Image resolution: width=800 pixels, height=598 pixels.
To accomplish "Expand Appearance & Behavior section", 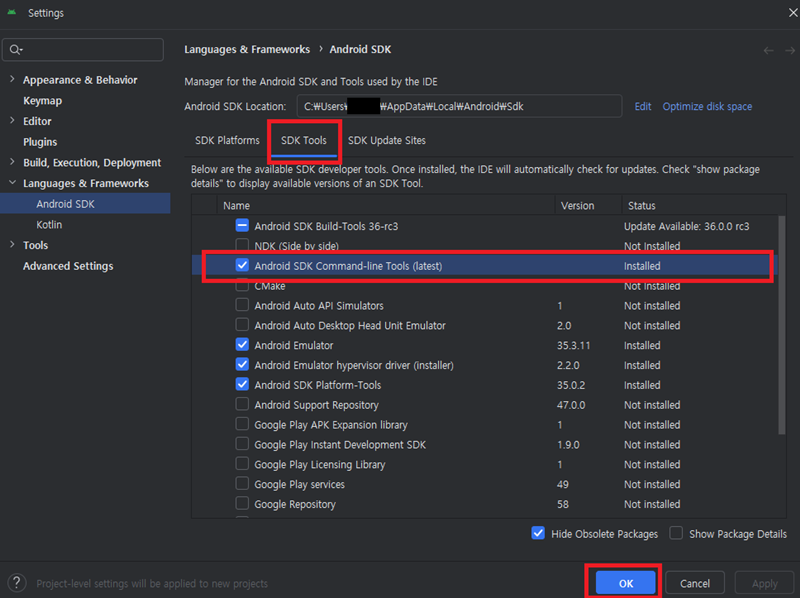I will (x=12, y=80).
